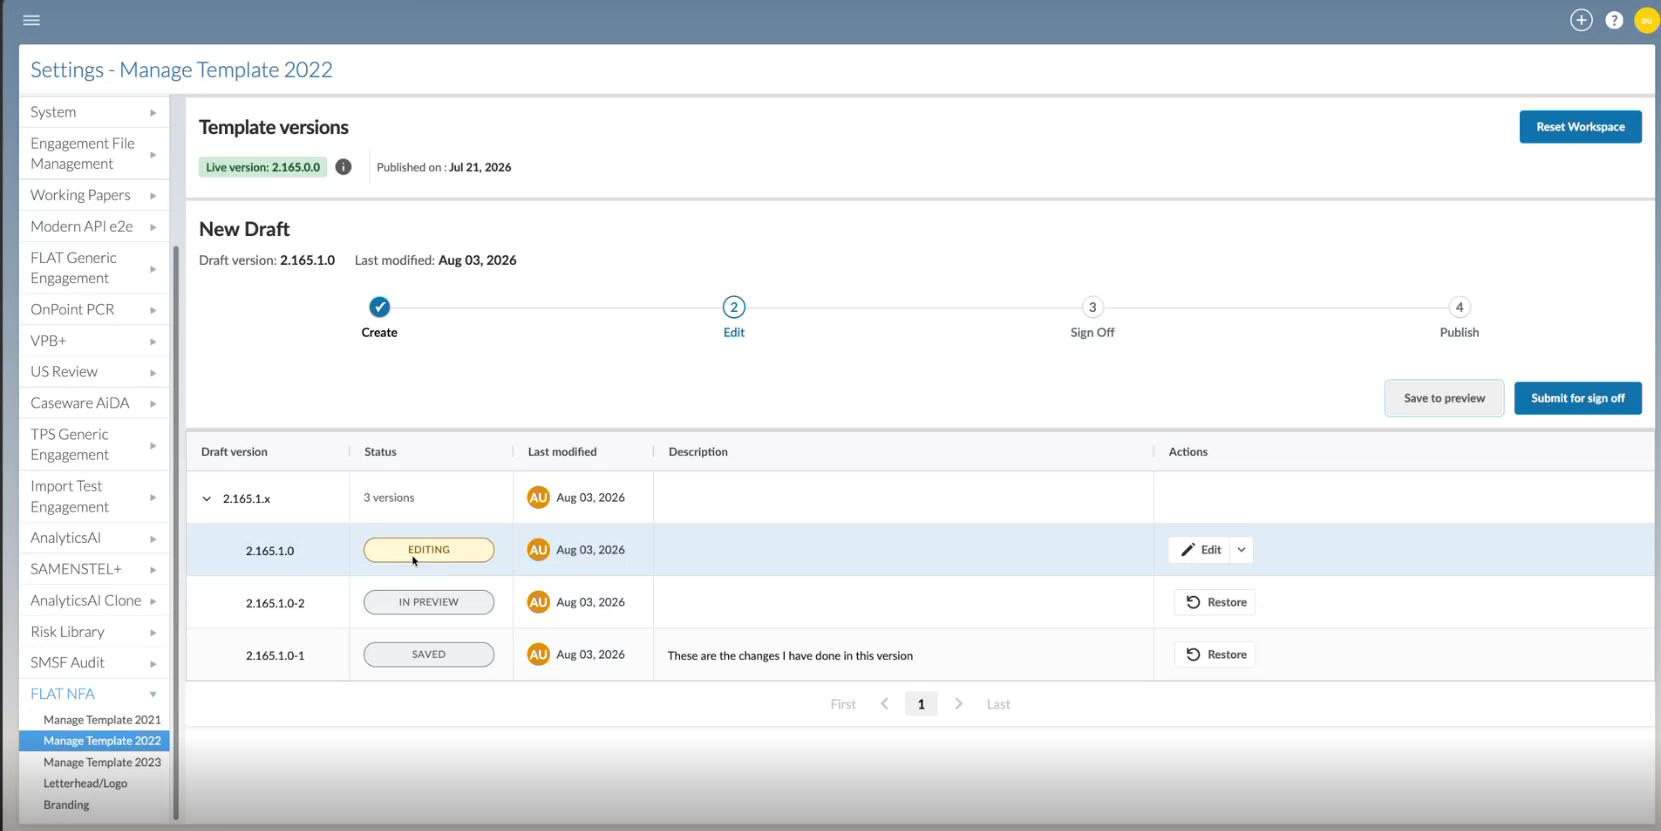
Task: Expand VPB+ section
Action: 94,341
